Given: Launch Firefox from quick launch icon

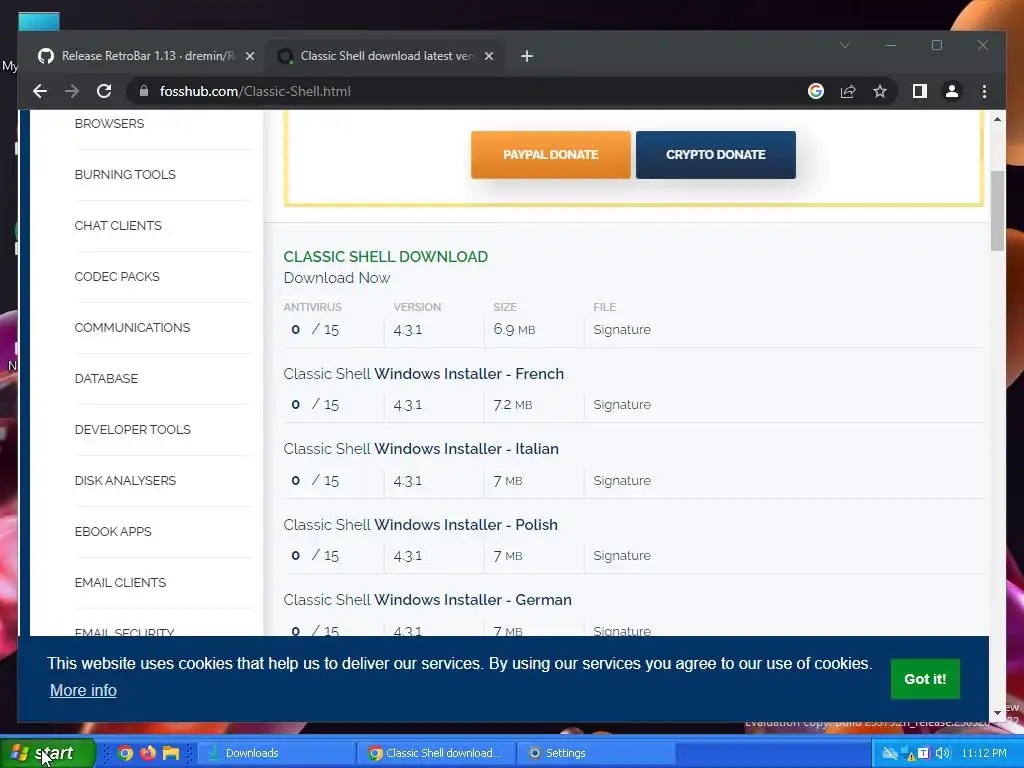Looking at the screenshot, I should click(148, 753).
